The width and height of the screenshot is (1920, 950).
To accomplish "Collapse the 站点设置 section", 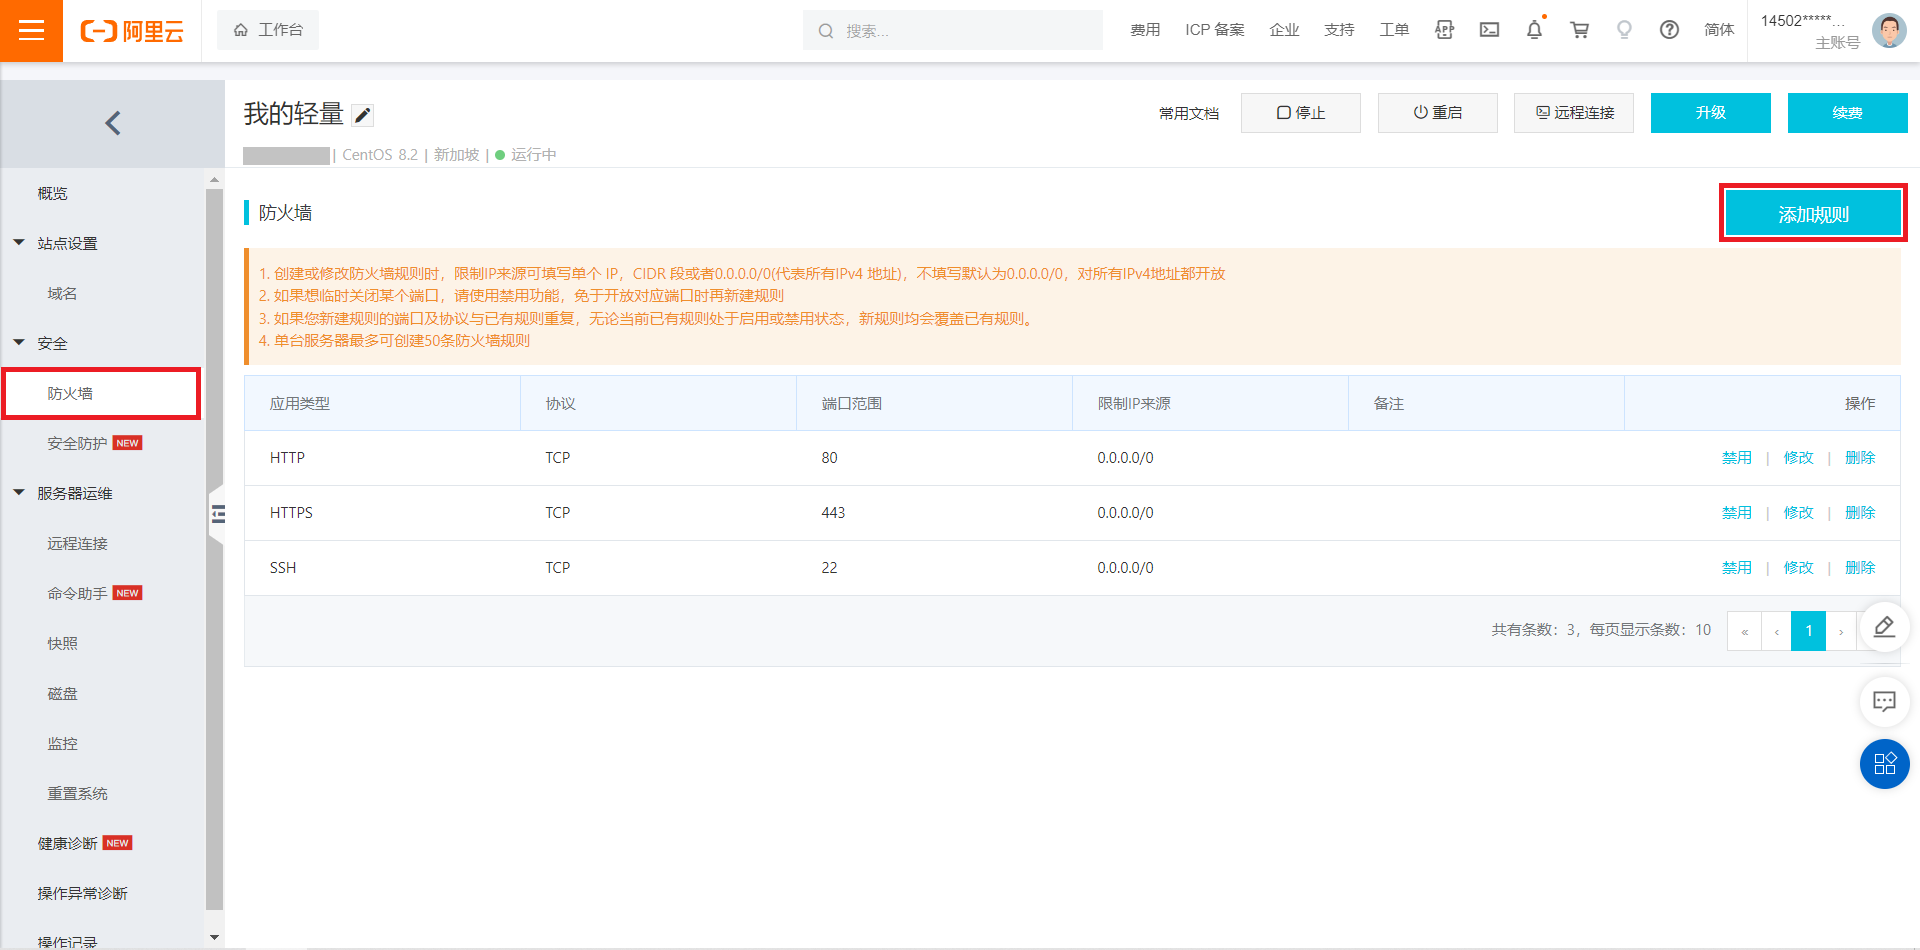I will click(19, 243).
